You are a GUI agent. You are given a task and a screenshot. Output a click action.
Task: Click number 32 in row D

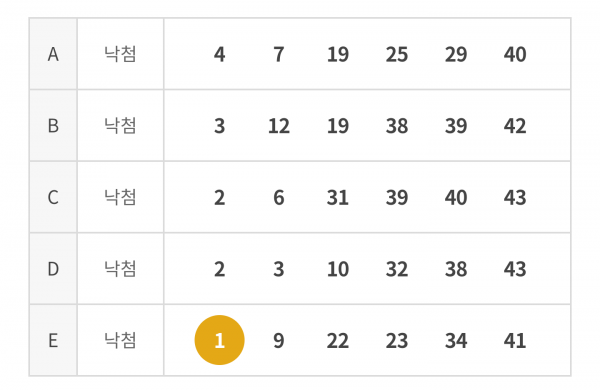pos(397,269)
